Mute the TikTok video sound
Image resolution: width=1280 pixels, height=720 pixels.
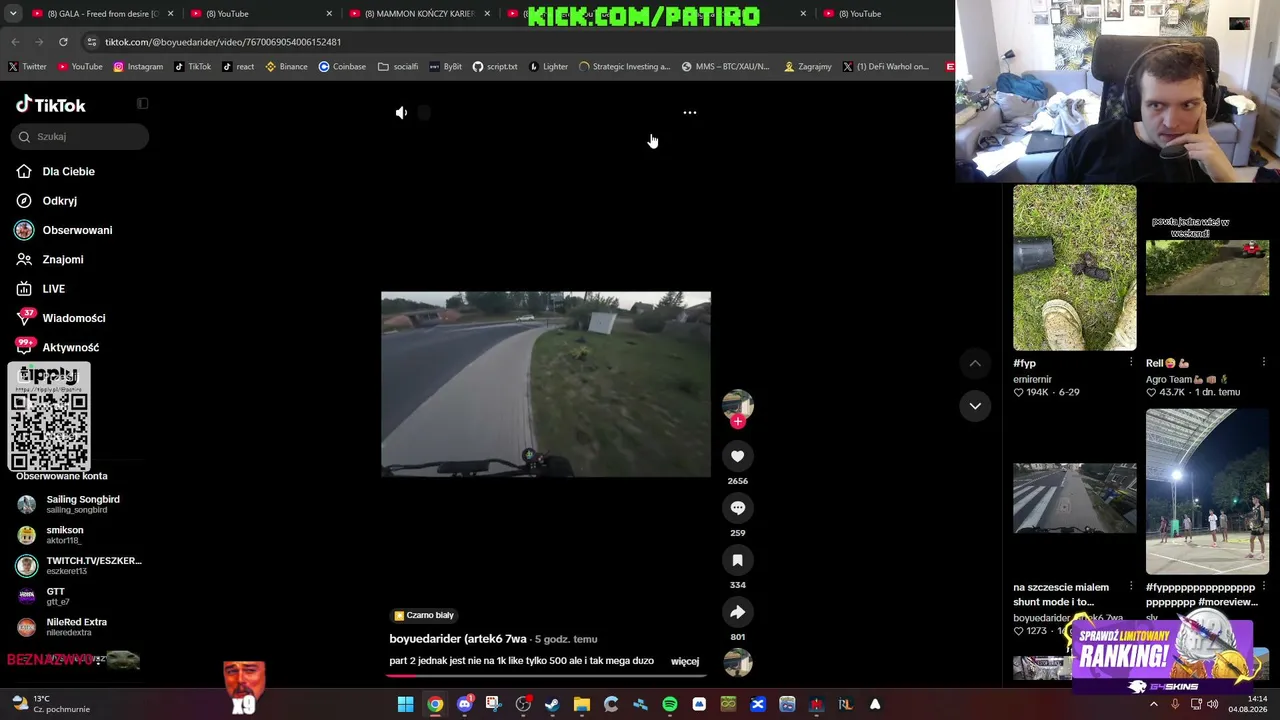pos(401,113)
